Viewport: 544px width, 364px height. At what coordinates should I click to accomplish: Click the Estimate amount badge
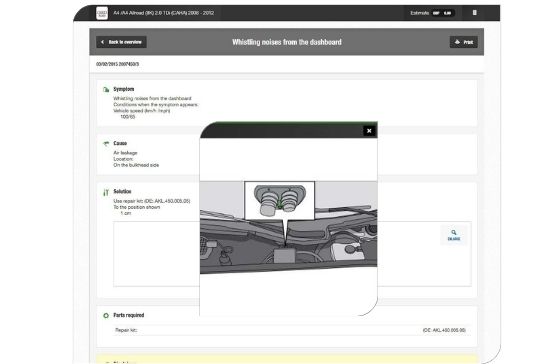442,13
